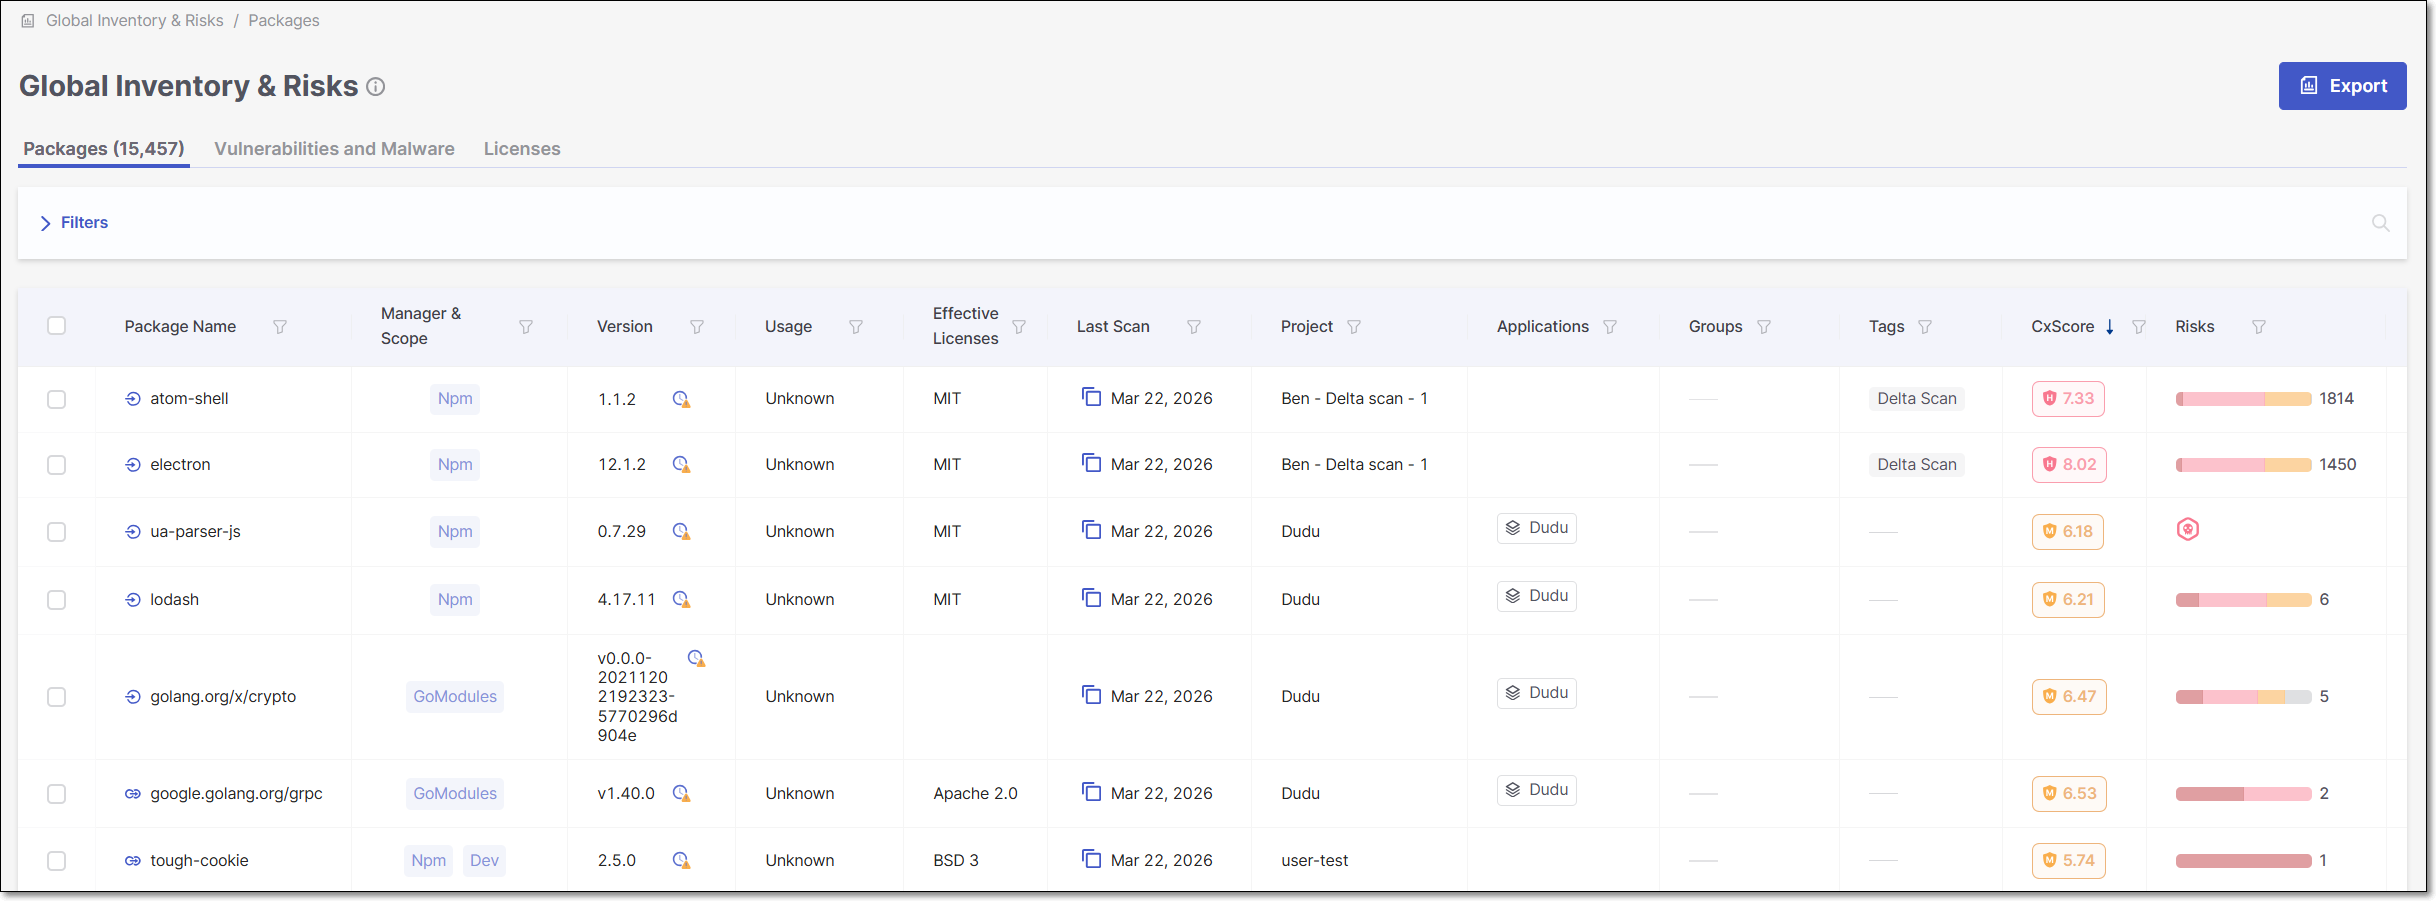The height and width of the screenshot is (901, 2436).
Task: Click the scan icon next to electron's Last Scan
Action: [x=1091, y=464]
